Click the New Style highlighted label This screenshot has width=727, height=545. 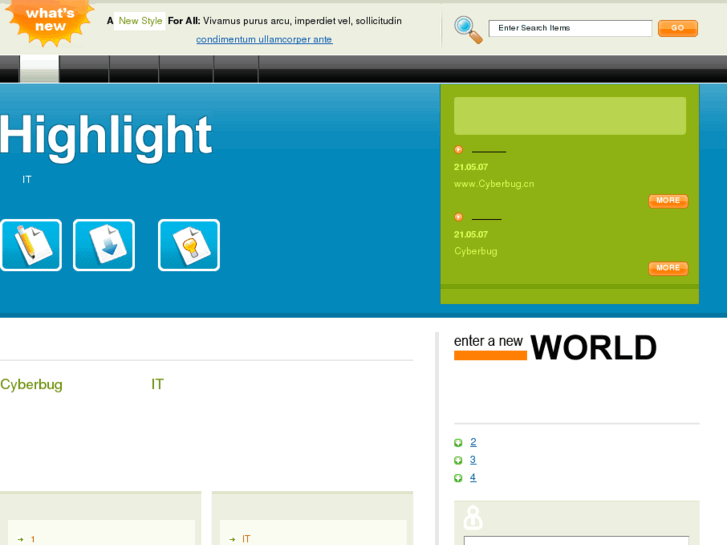point(140,21)
